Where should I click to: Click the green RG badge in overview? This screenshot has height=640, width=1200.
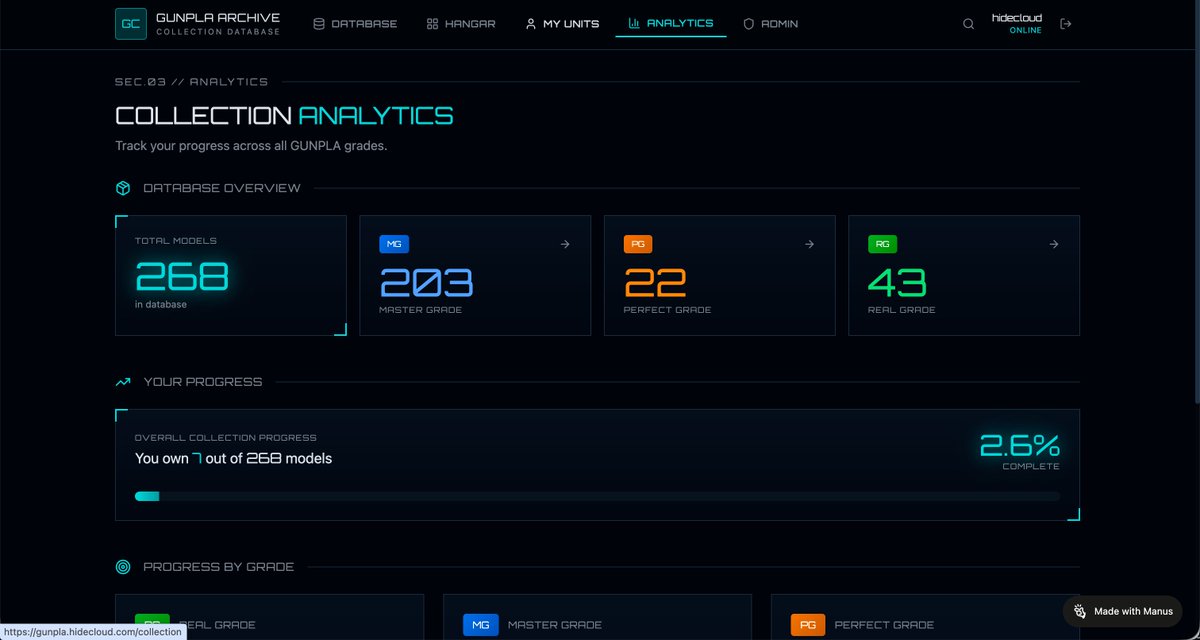point(882,244)
